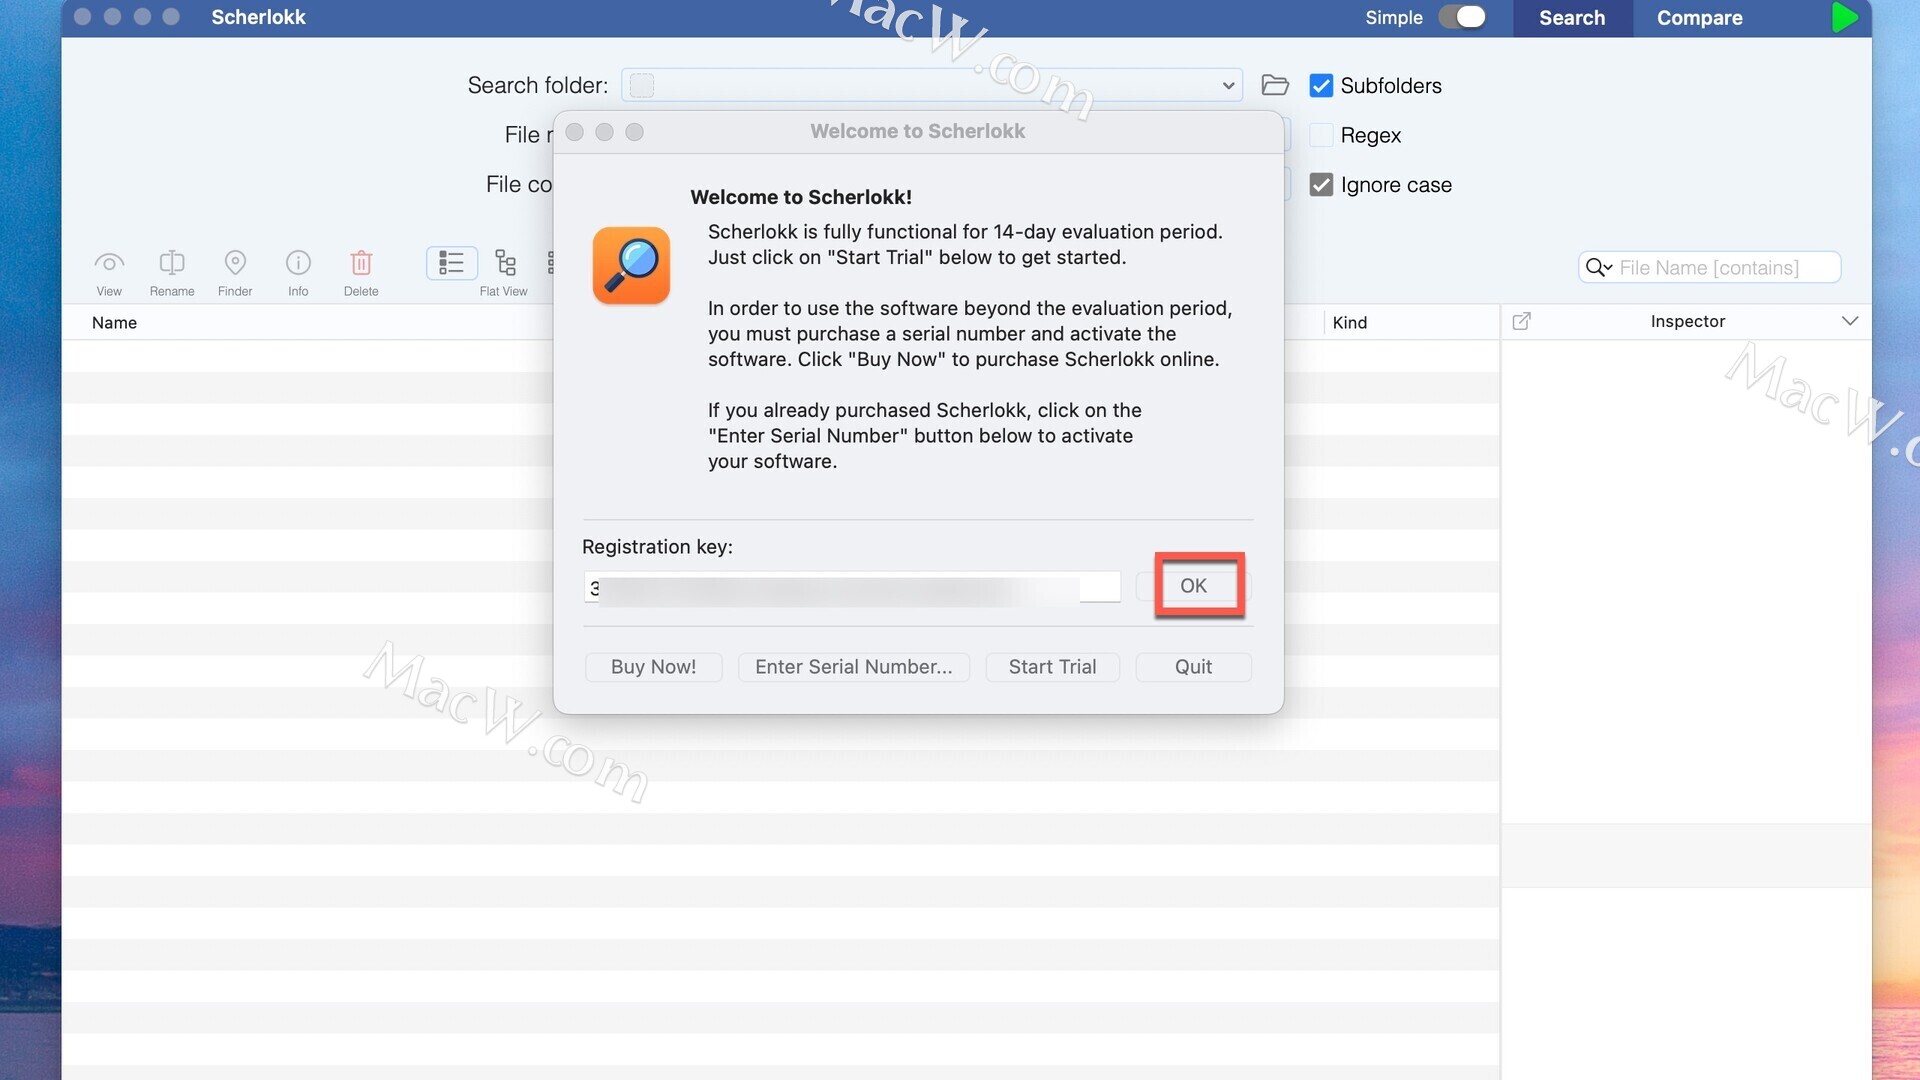Click the Buy Now! button
Image resolution: width=1920 pixels, height=1080 pixels.
click(653, 667)
